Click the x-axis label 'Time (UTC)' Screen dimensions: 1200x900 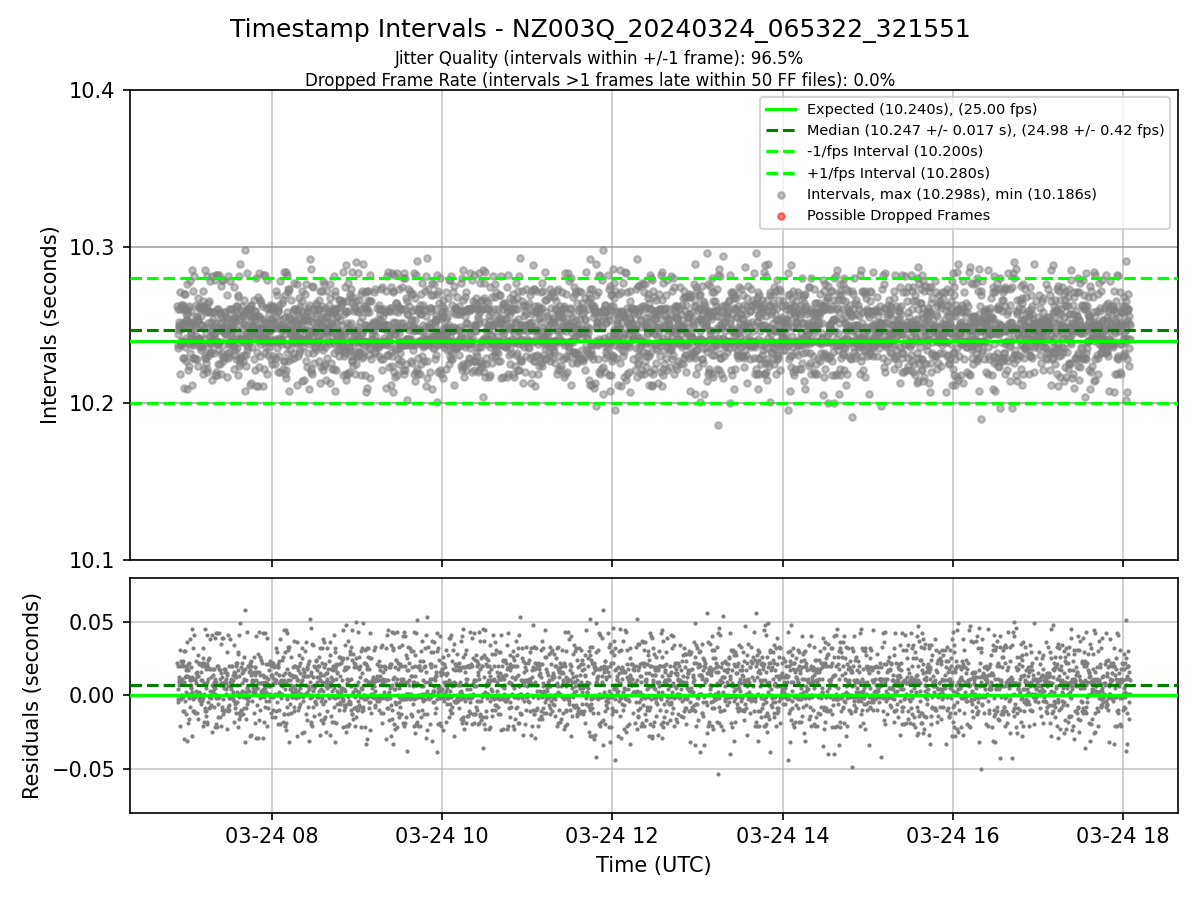point(653,865)
